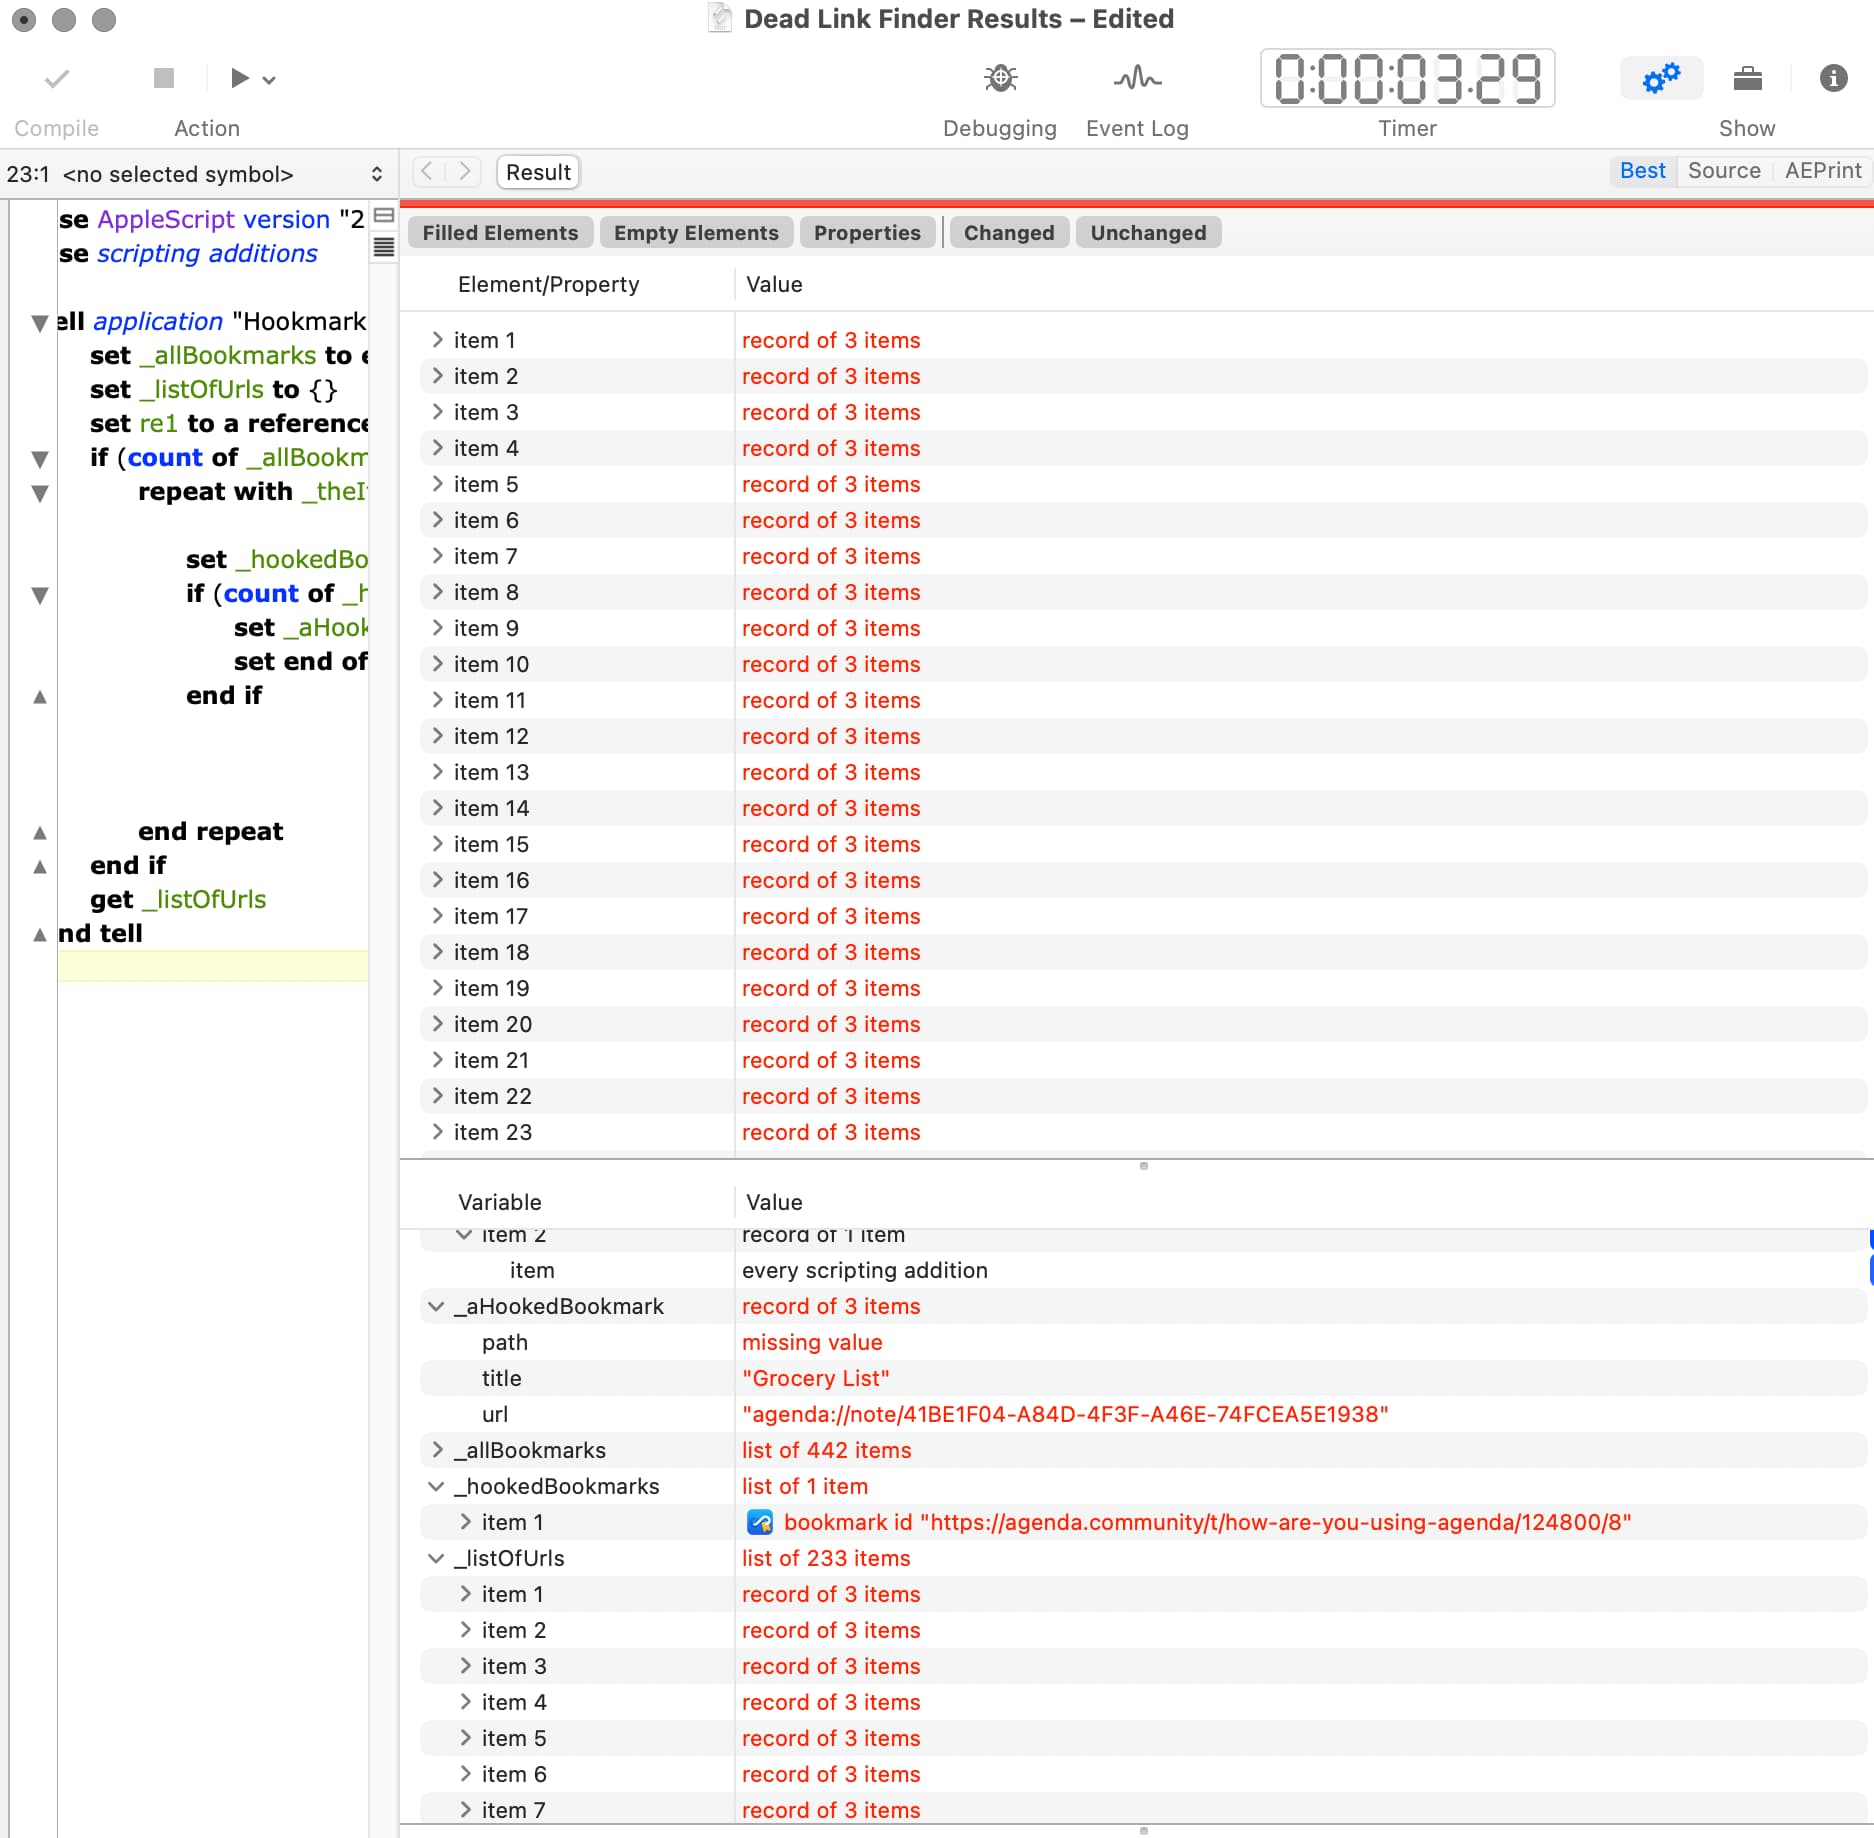
Task: Expand result item 12
Action: pos(437,736)
